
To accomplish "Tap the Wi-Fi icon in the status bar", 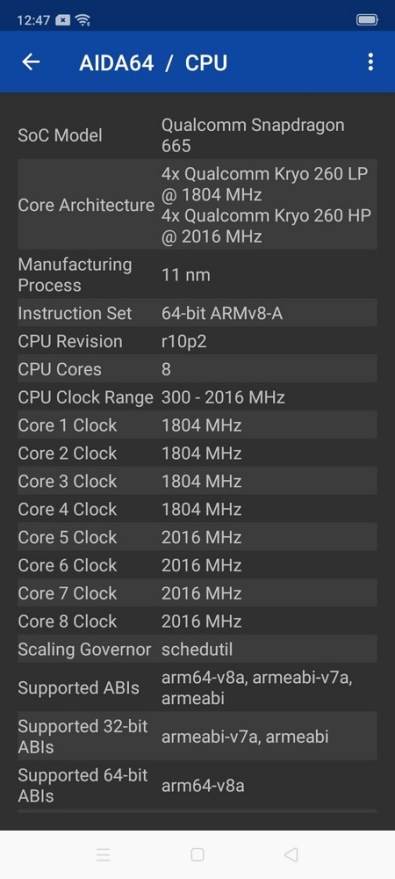I will click(x=83, y=20).
